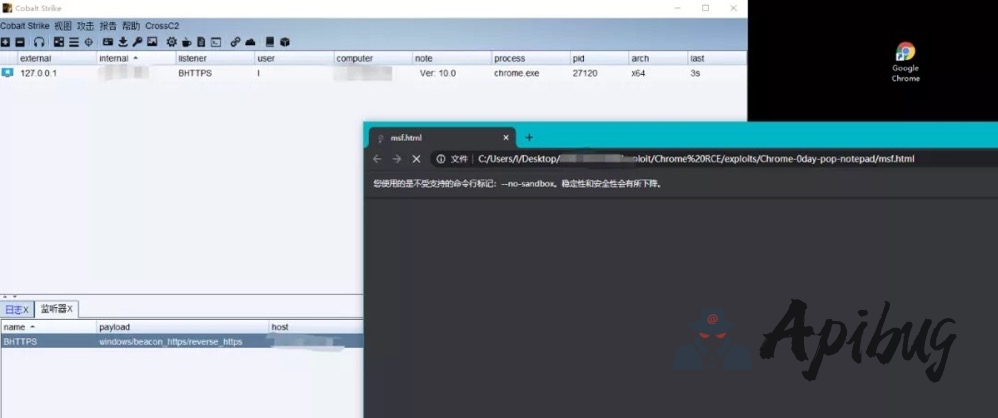Click the cube icon in toolbar

tap(284, 42)
